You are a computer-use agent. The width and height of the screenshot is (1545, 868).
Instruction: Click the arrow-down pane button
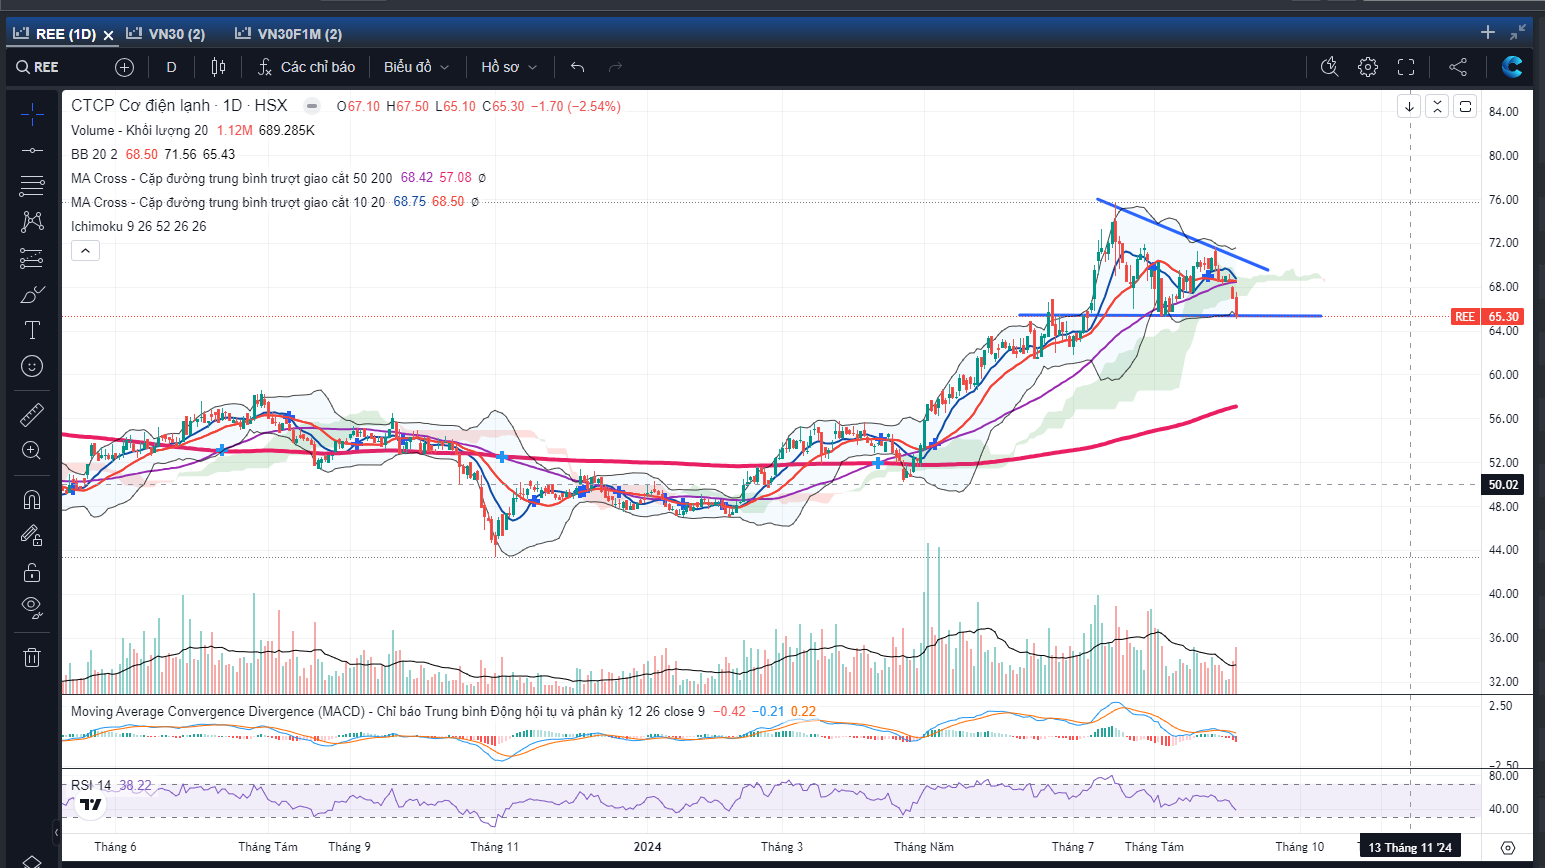click(1409, 106)
